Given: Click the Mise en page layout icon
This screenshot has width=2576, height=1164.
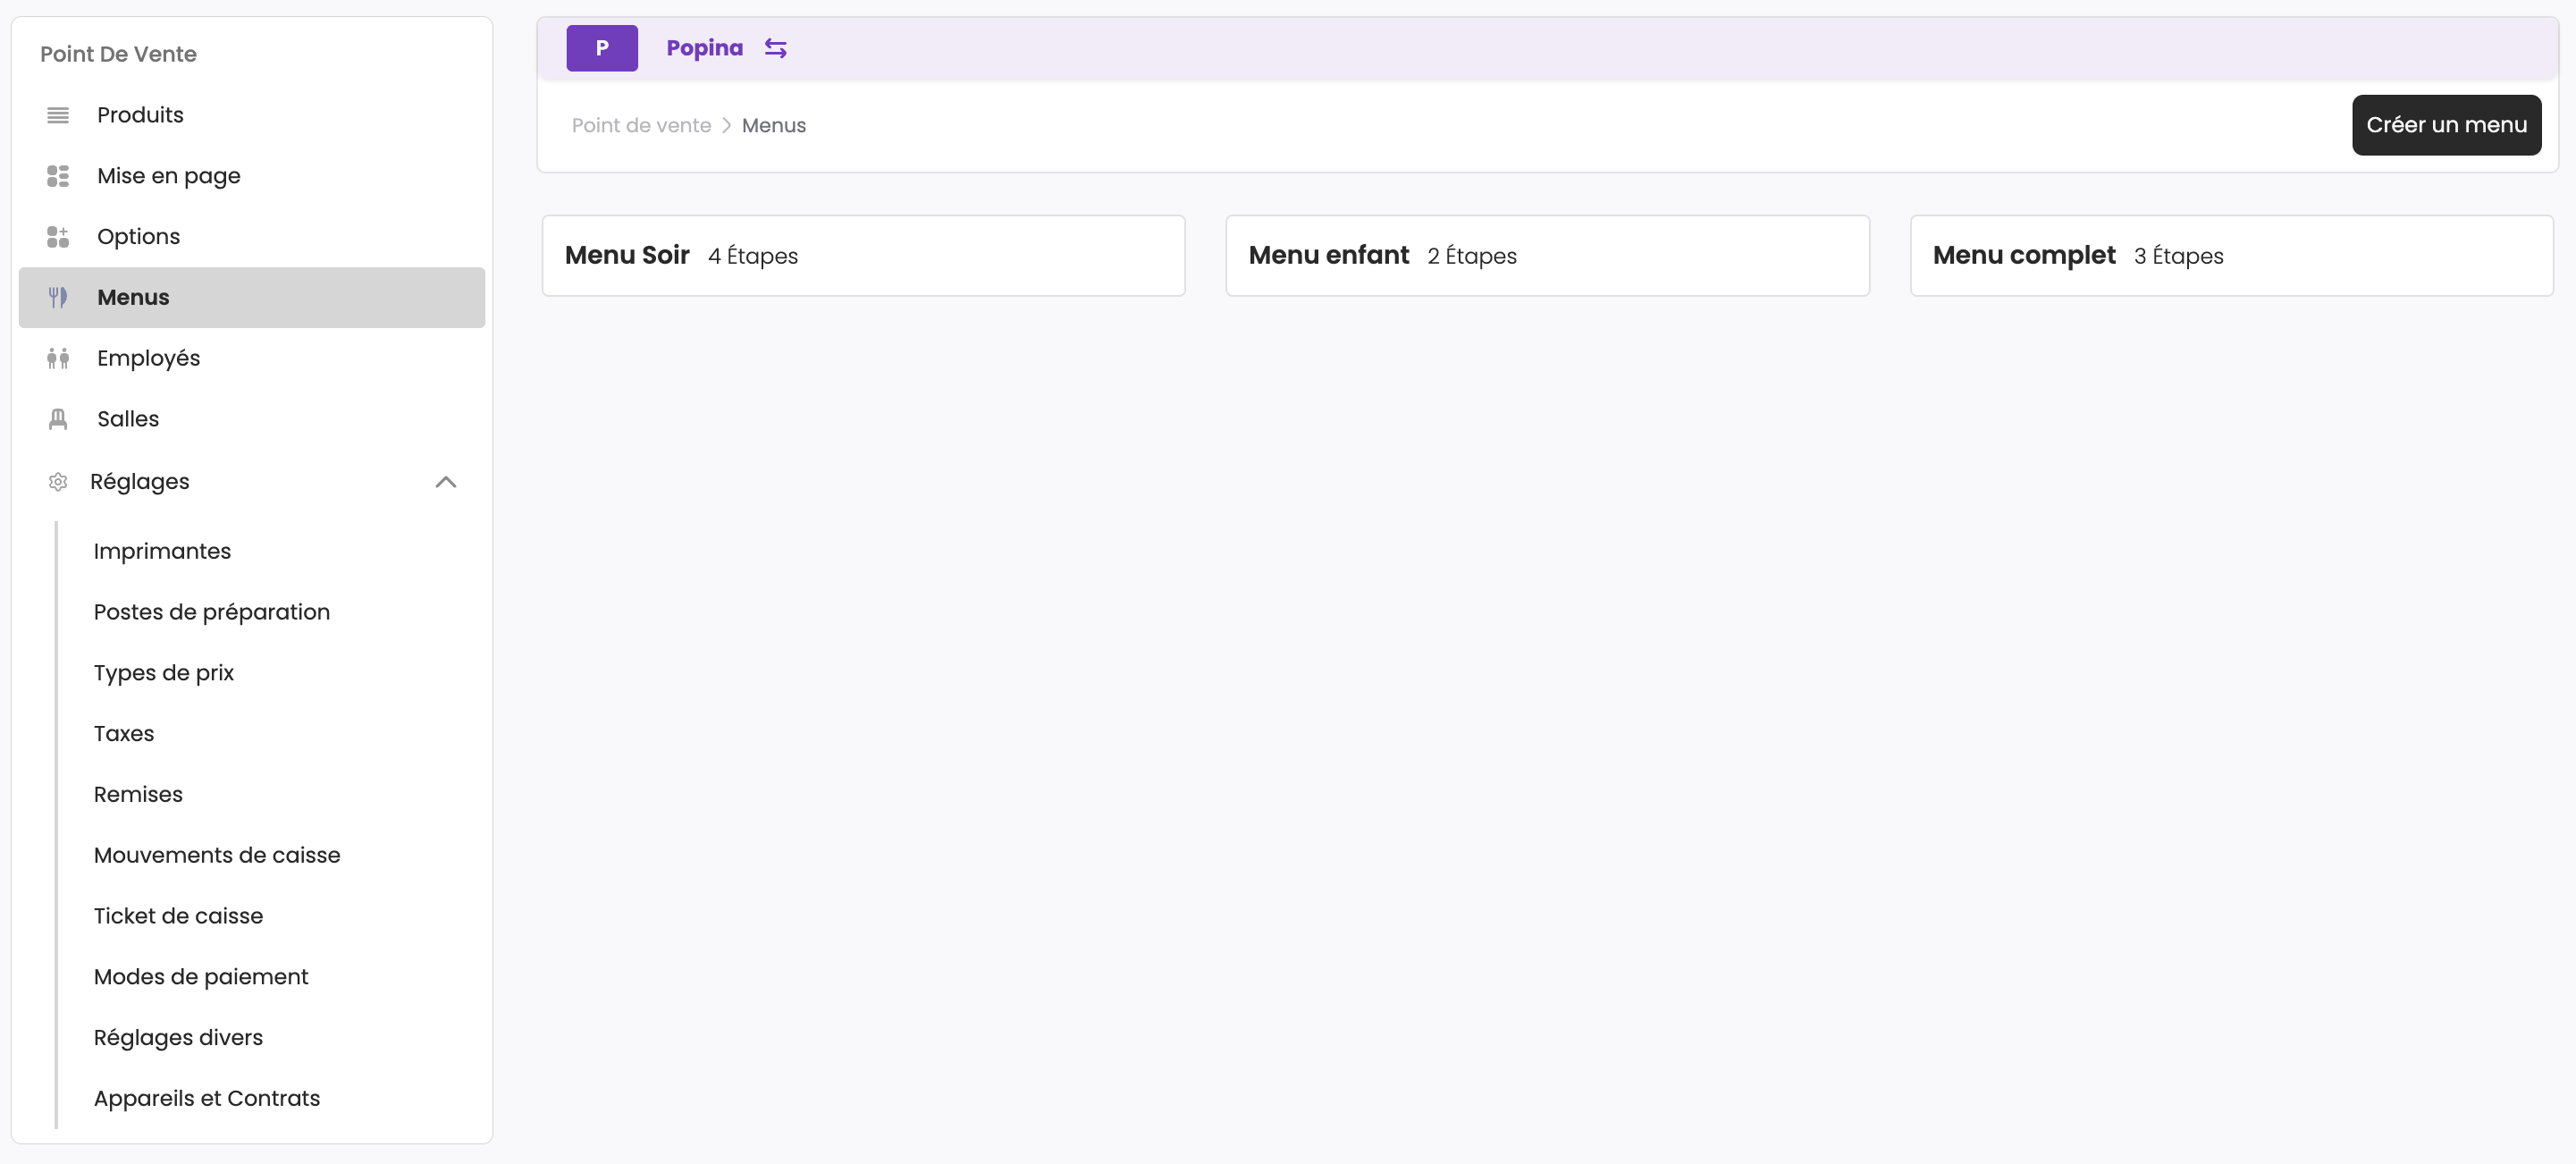Looking at the screenshot, I should [58, 176].
